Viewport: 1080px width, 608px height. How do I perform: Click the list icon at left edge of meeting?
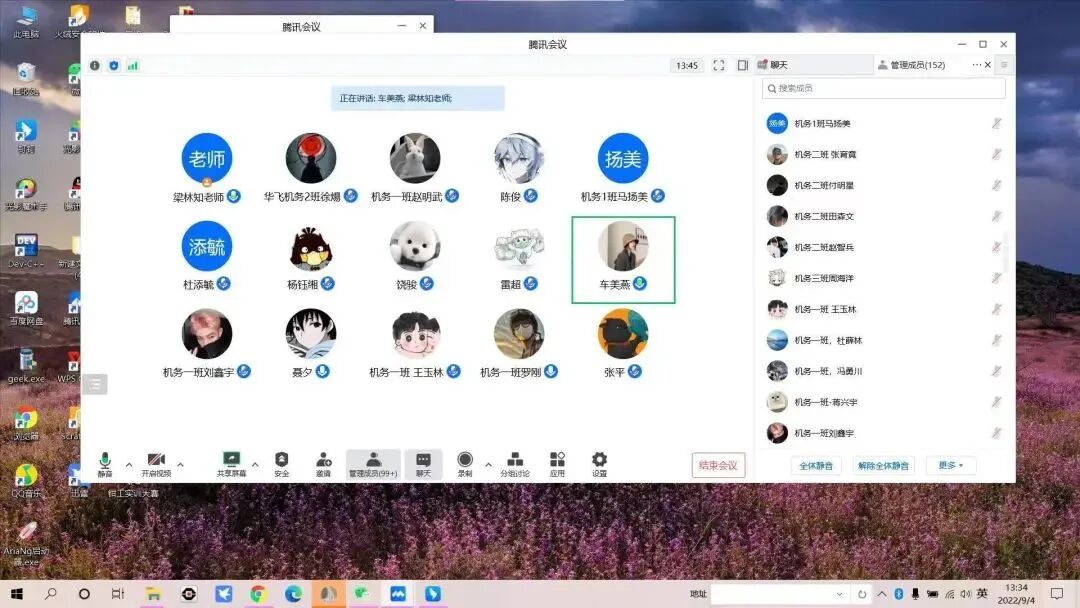(x=95, y=384)
